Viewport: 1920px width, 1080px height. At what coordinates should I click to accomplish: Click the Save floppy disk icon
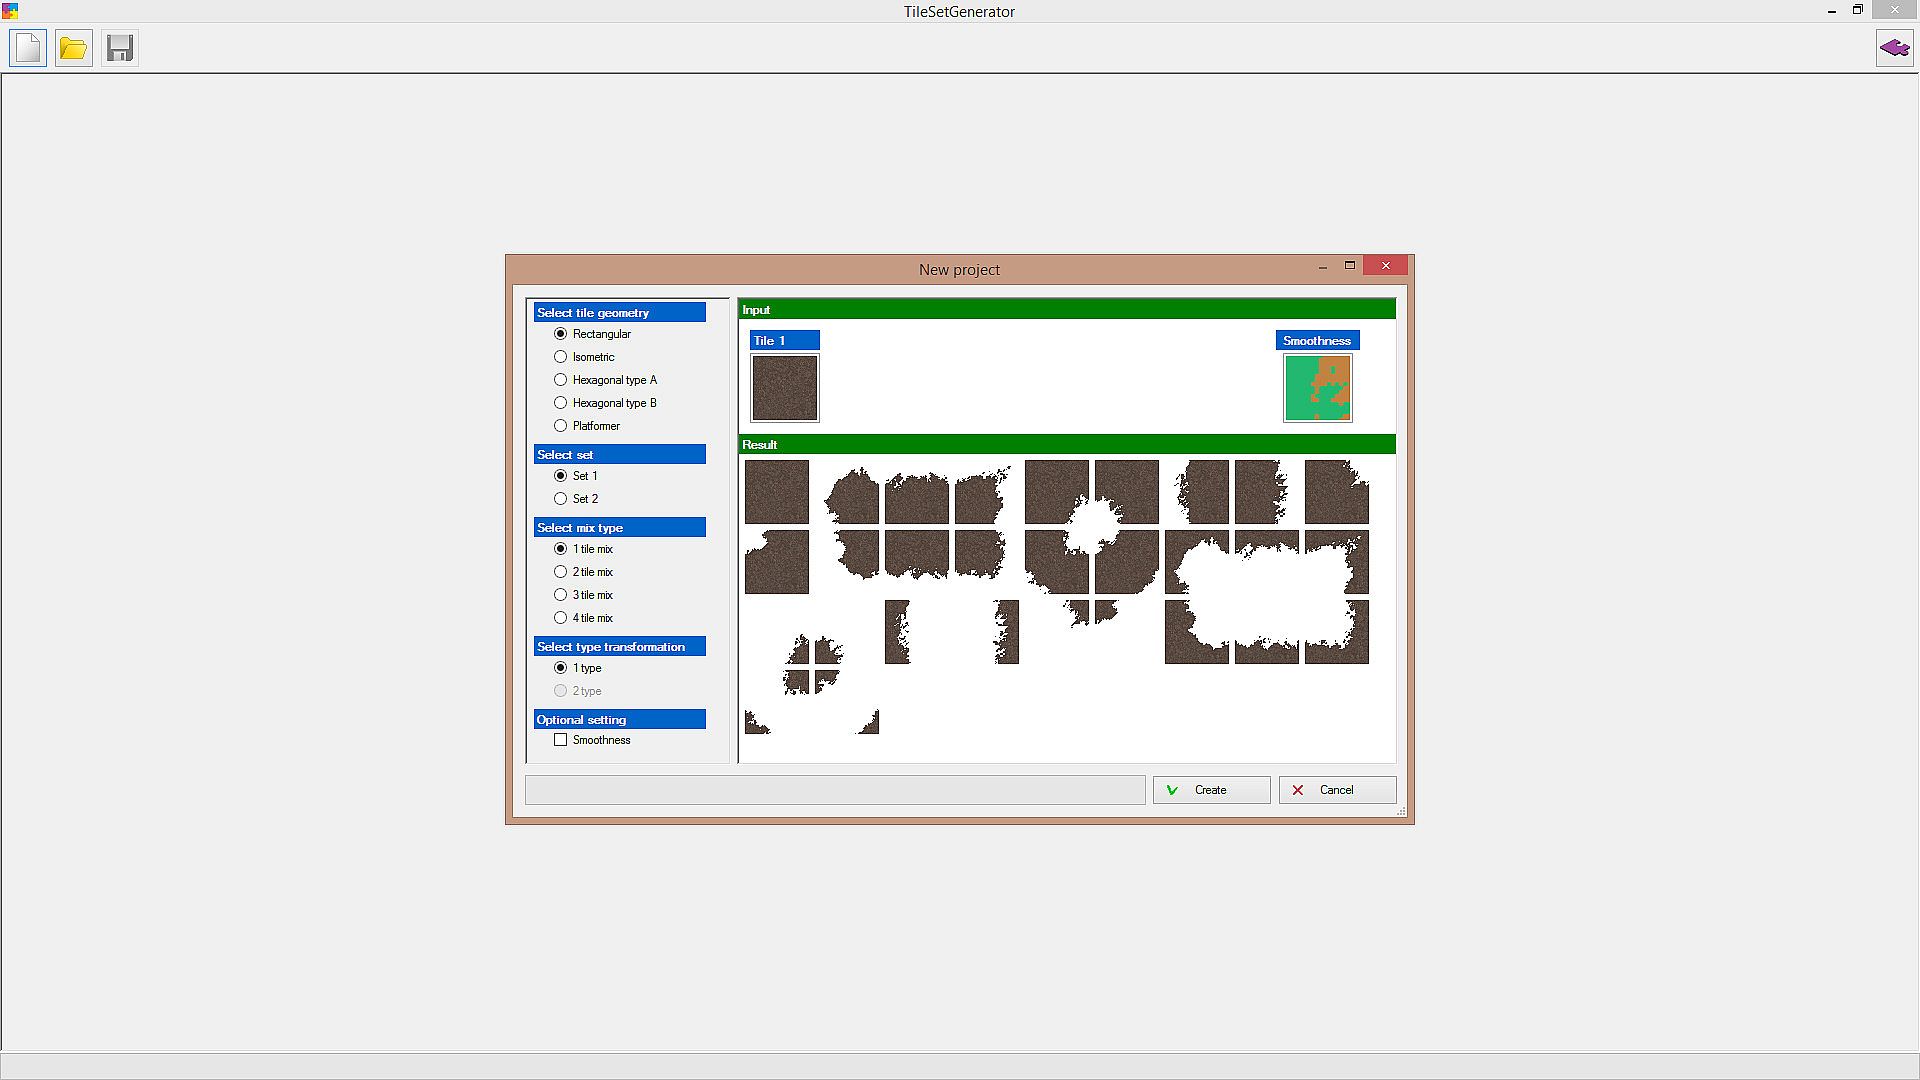(120, 48)
